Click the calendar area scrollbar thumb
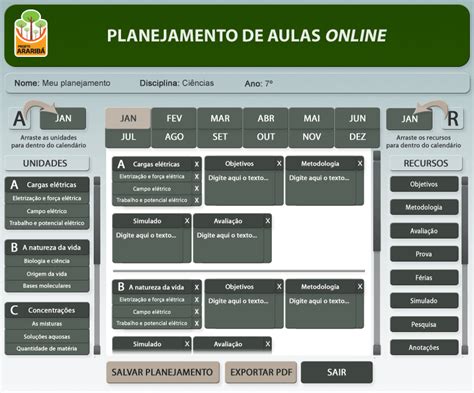Viewport: 474px width, 393px height. (377, 205)
